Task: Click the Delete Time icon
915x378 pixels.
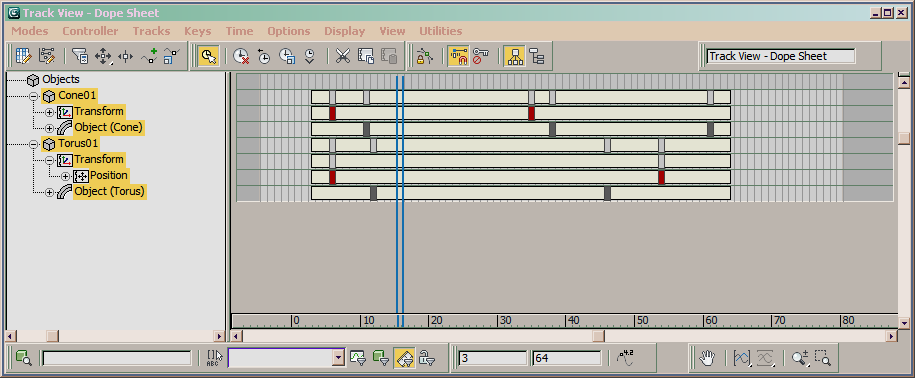Action: point(240,57)
